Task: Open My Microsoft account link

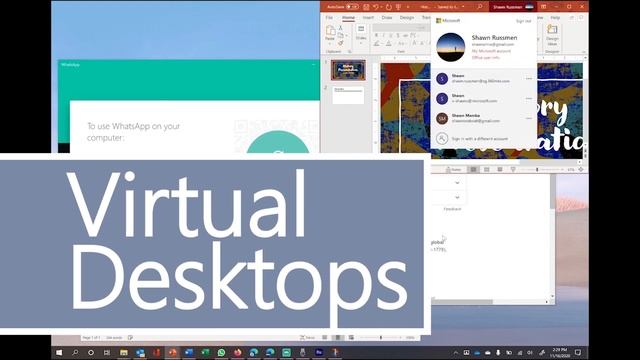Action: 491,51
